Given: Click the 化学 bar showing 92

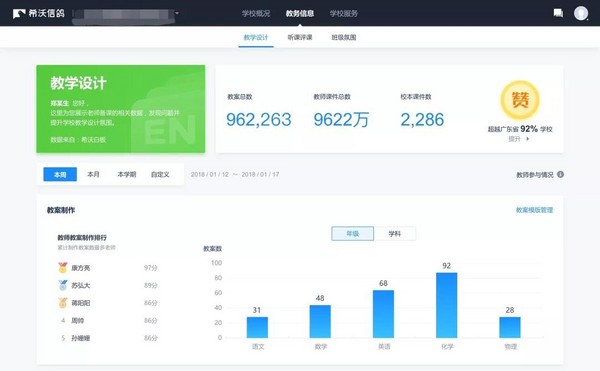Looking at the screenshot, I should pos(447,305).
